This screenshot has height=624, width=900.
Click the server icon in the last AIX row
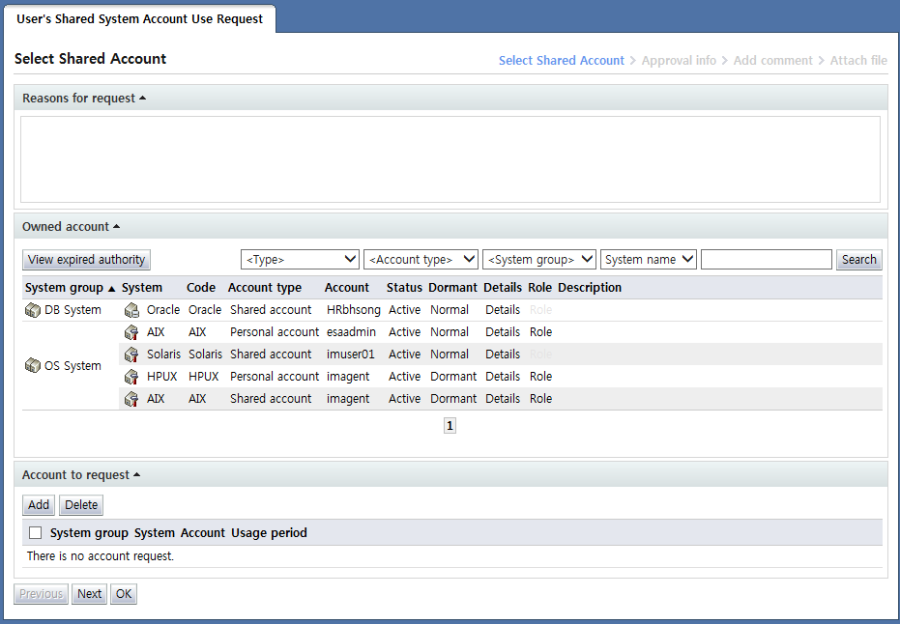point(131,399)
